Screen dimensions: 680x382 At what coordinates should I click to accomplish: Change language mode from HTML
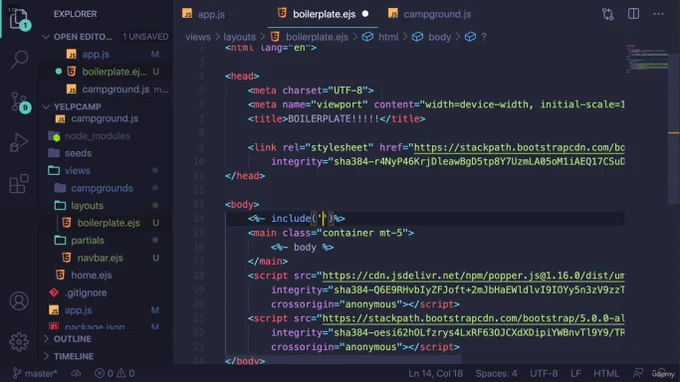click(606, 373)
